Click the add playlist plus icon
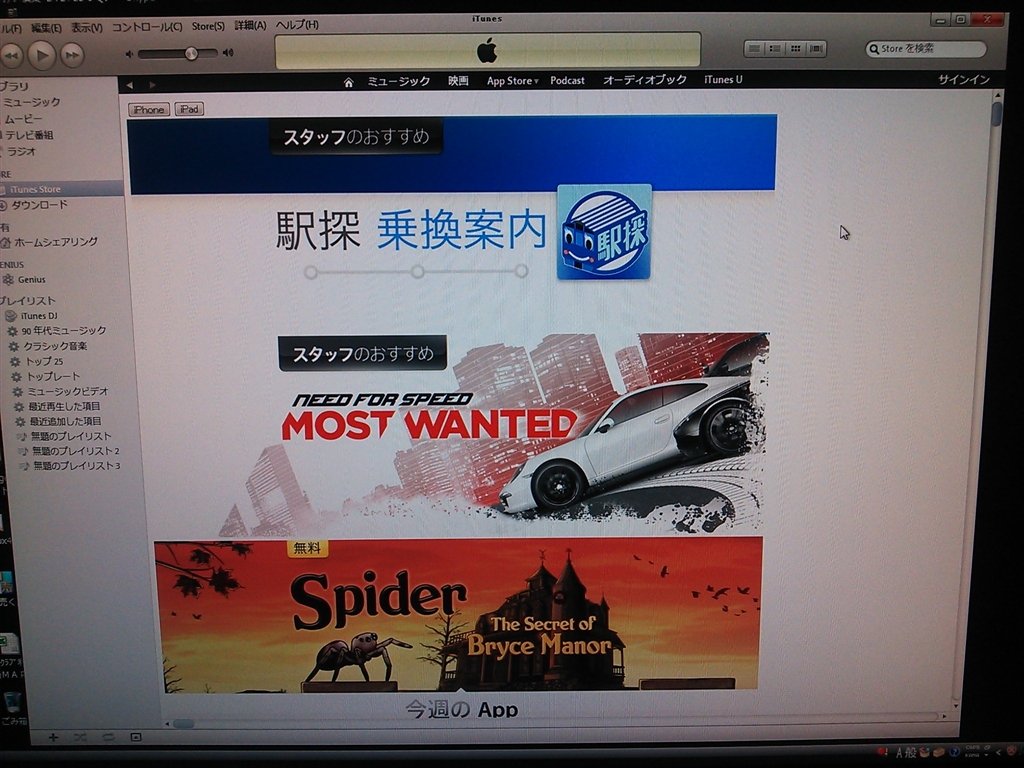Screen dimensions: 1024x768 (x=53, y=737)
